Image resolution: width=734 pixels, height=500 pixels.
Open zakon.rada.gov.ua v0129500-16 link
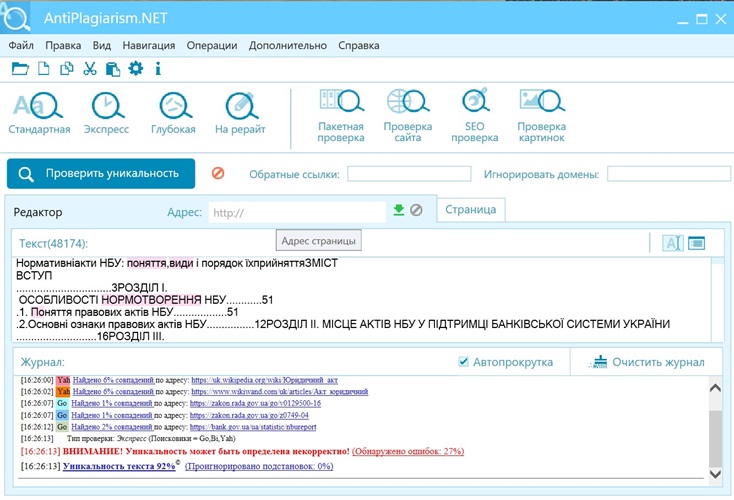(255, 403)
